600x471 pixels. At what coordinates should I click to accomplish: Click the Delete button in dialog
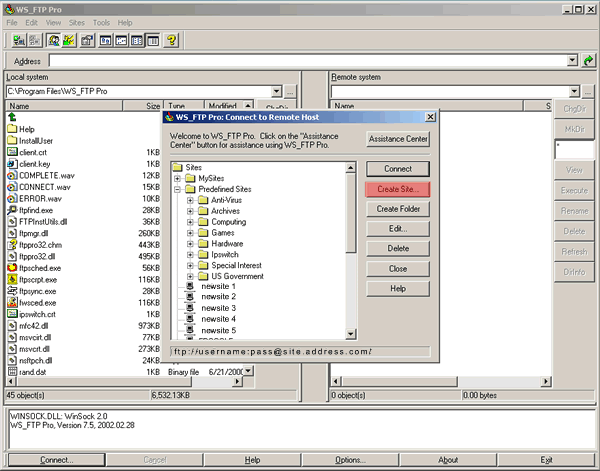[x=398, y=249]
